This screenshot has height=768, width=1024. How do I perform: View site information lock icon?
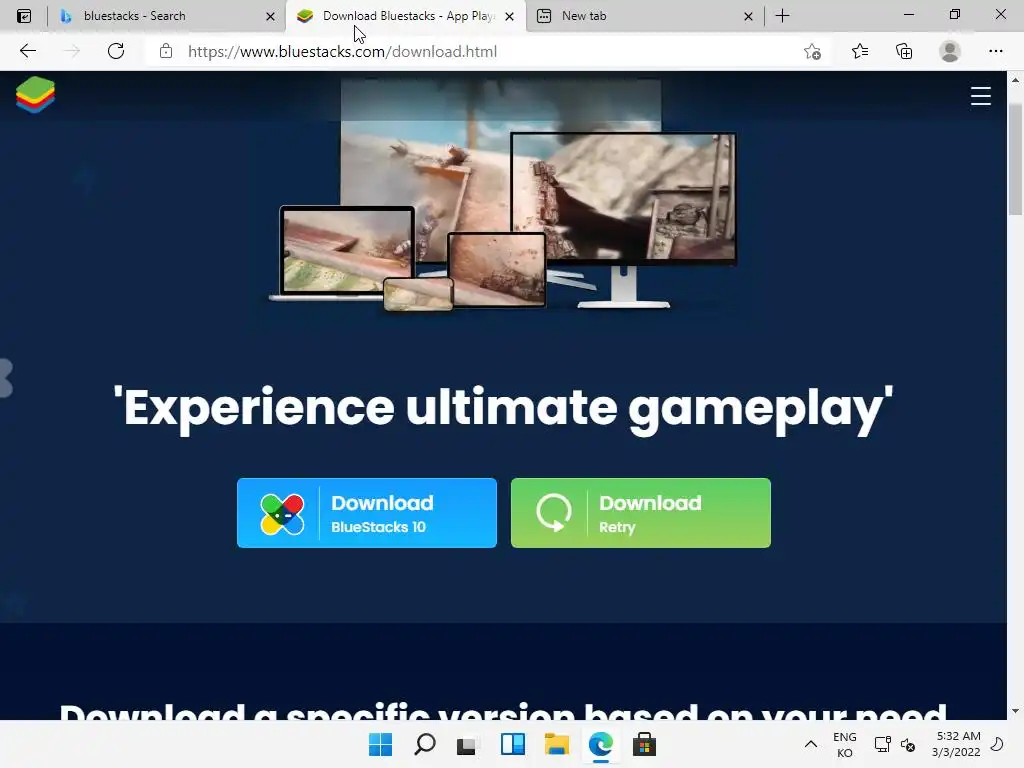[x=166, y=51]
